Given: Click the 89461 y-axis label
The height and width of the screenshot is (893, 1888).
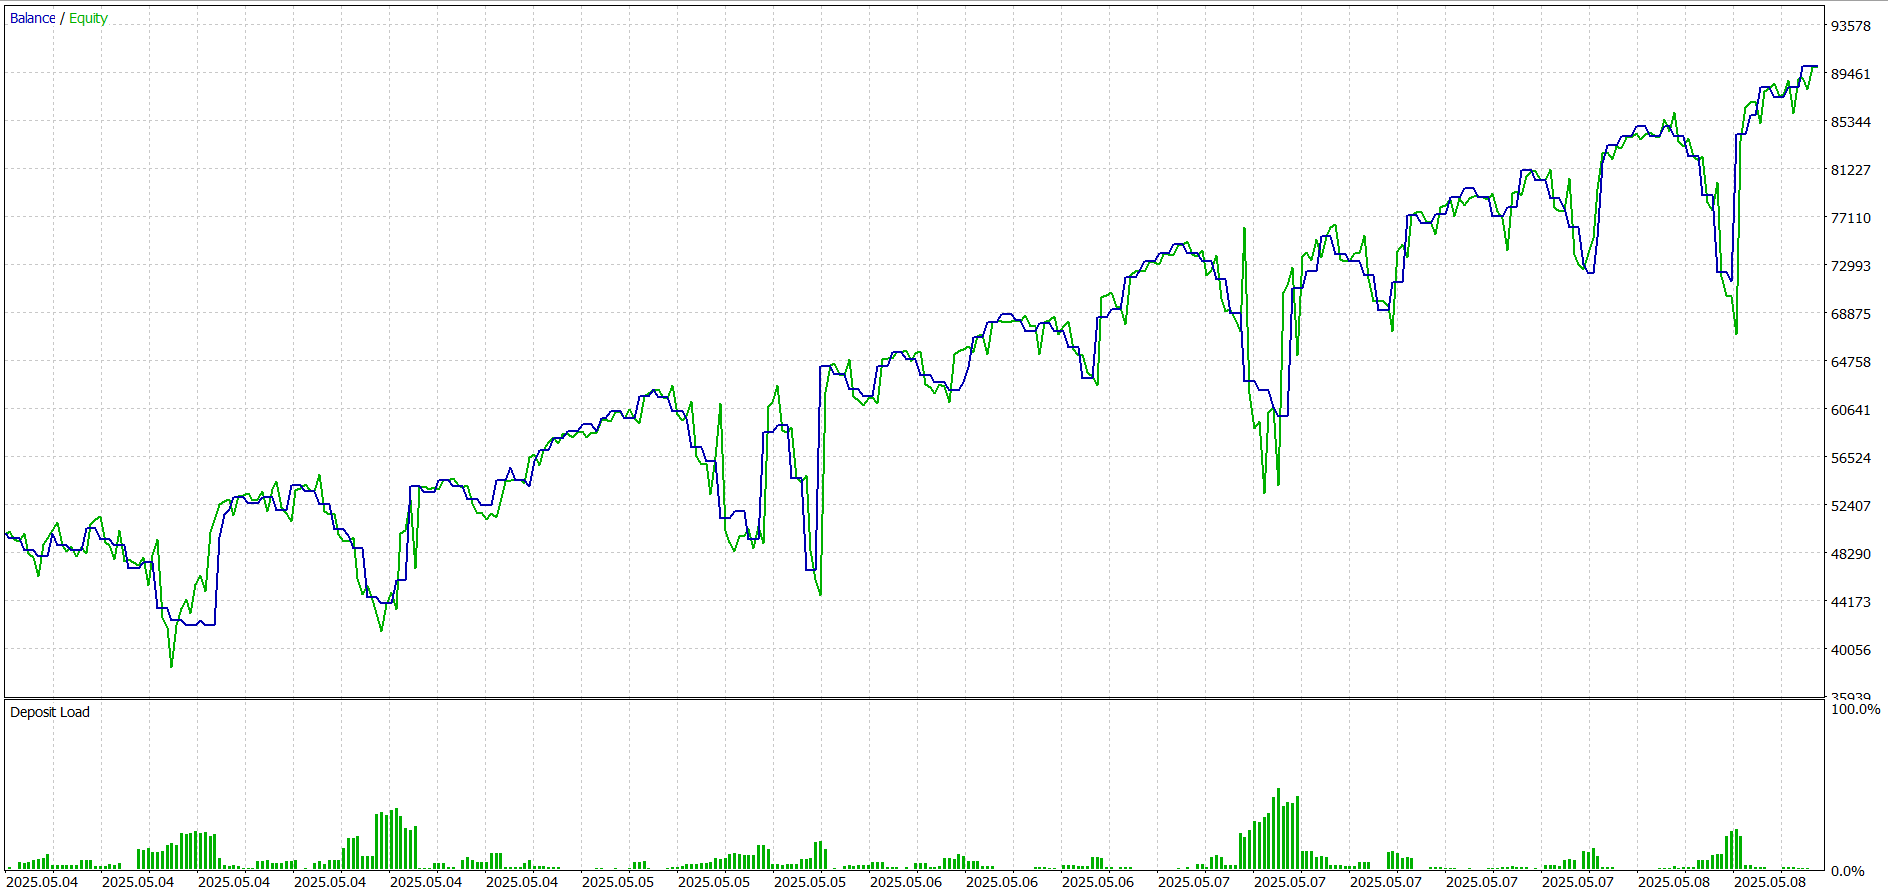Looking at the screenshot, I should (x=1850, y=74).
